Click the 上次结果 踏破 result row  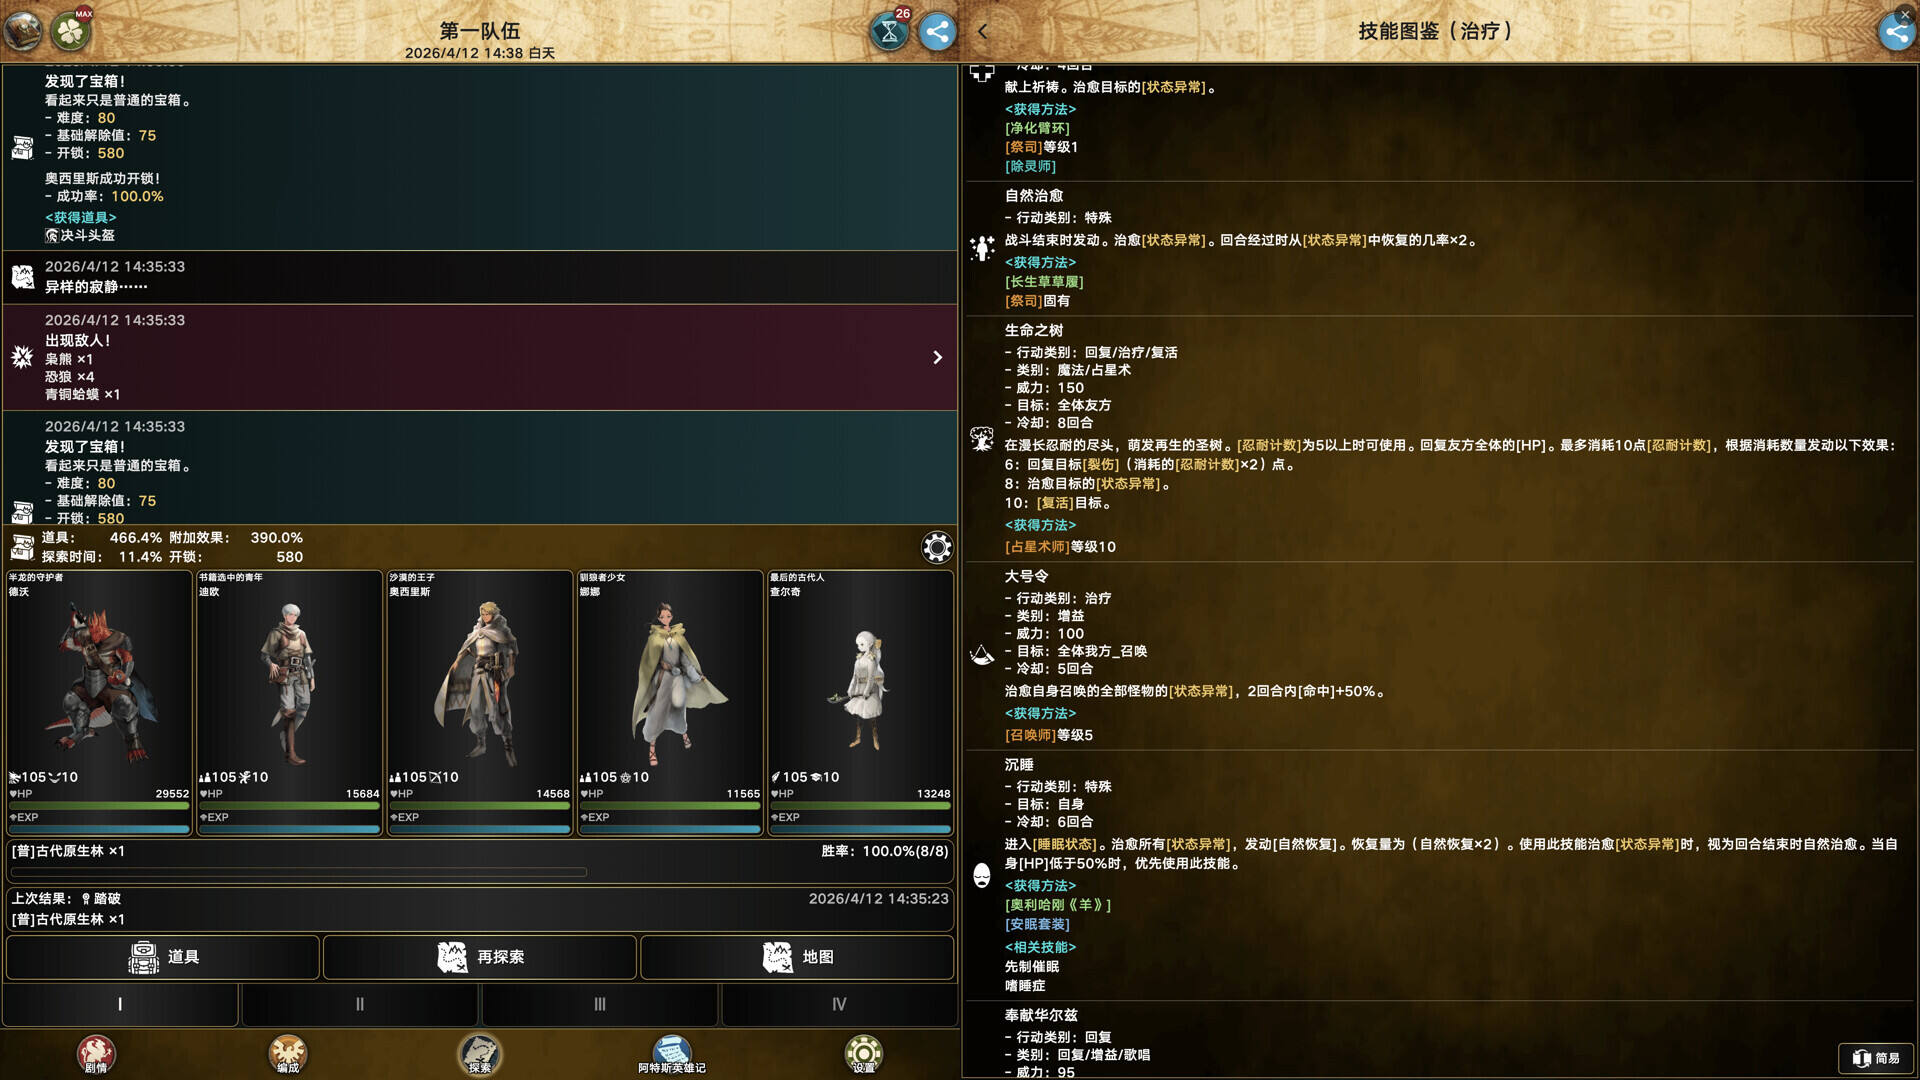[x=480, y=909]
